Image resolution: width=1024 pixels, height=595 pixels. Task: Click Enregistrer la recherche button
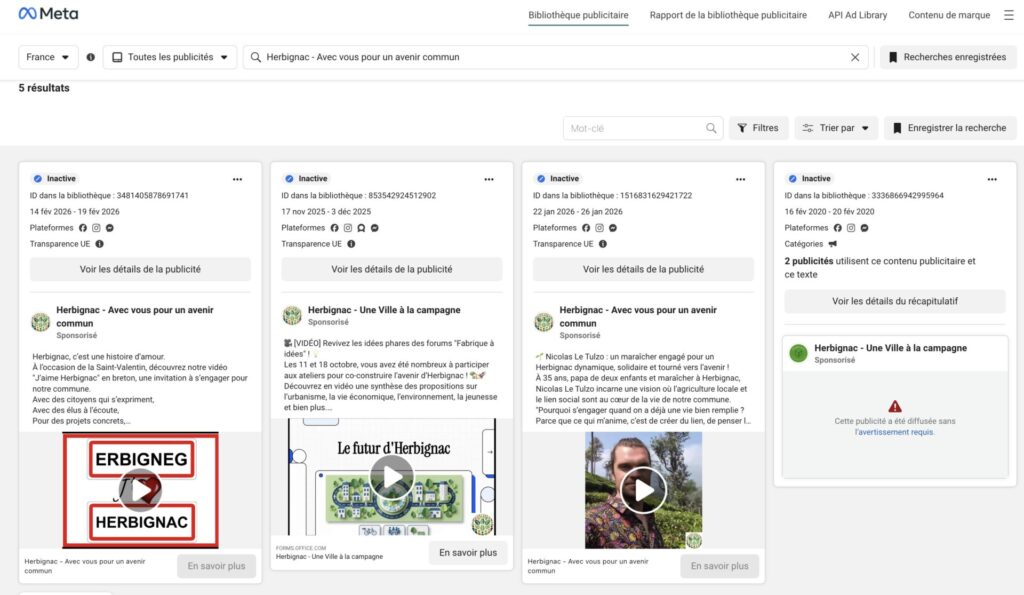coord(949,128)
